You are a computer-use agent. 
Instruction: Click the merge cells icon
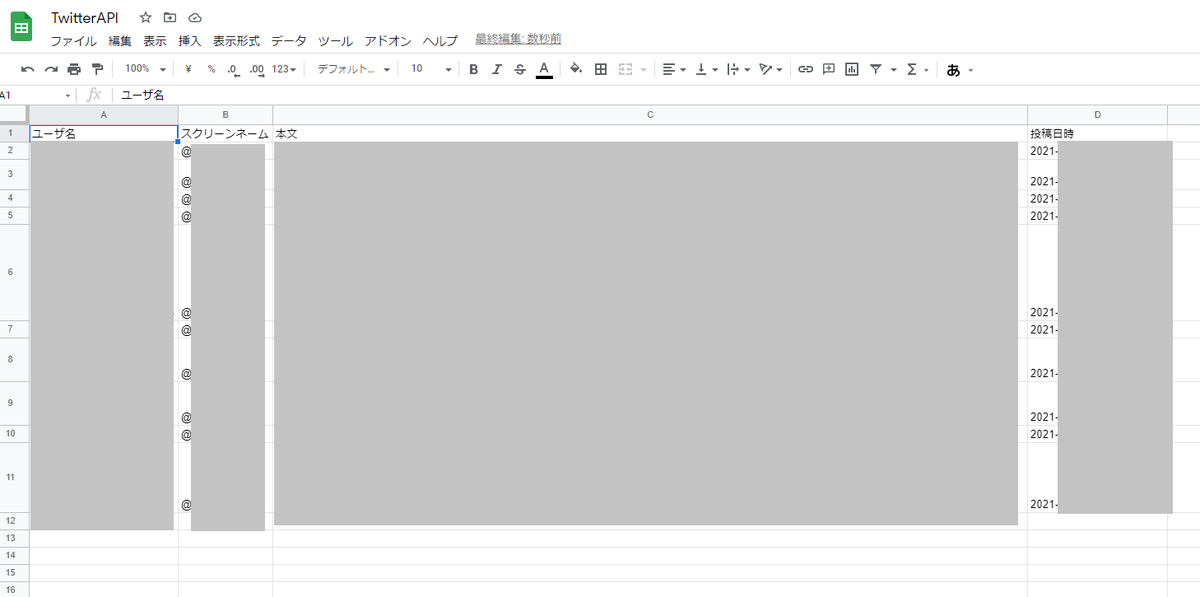(626, 69)
